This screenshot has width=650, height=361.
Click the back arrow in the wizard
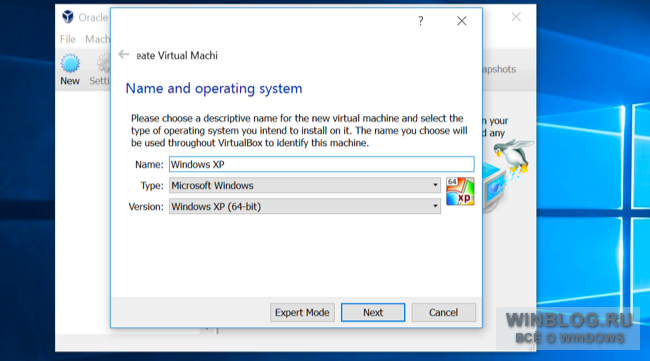tap(124, 55)
